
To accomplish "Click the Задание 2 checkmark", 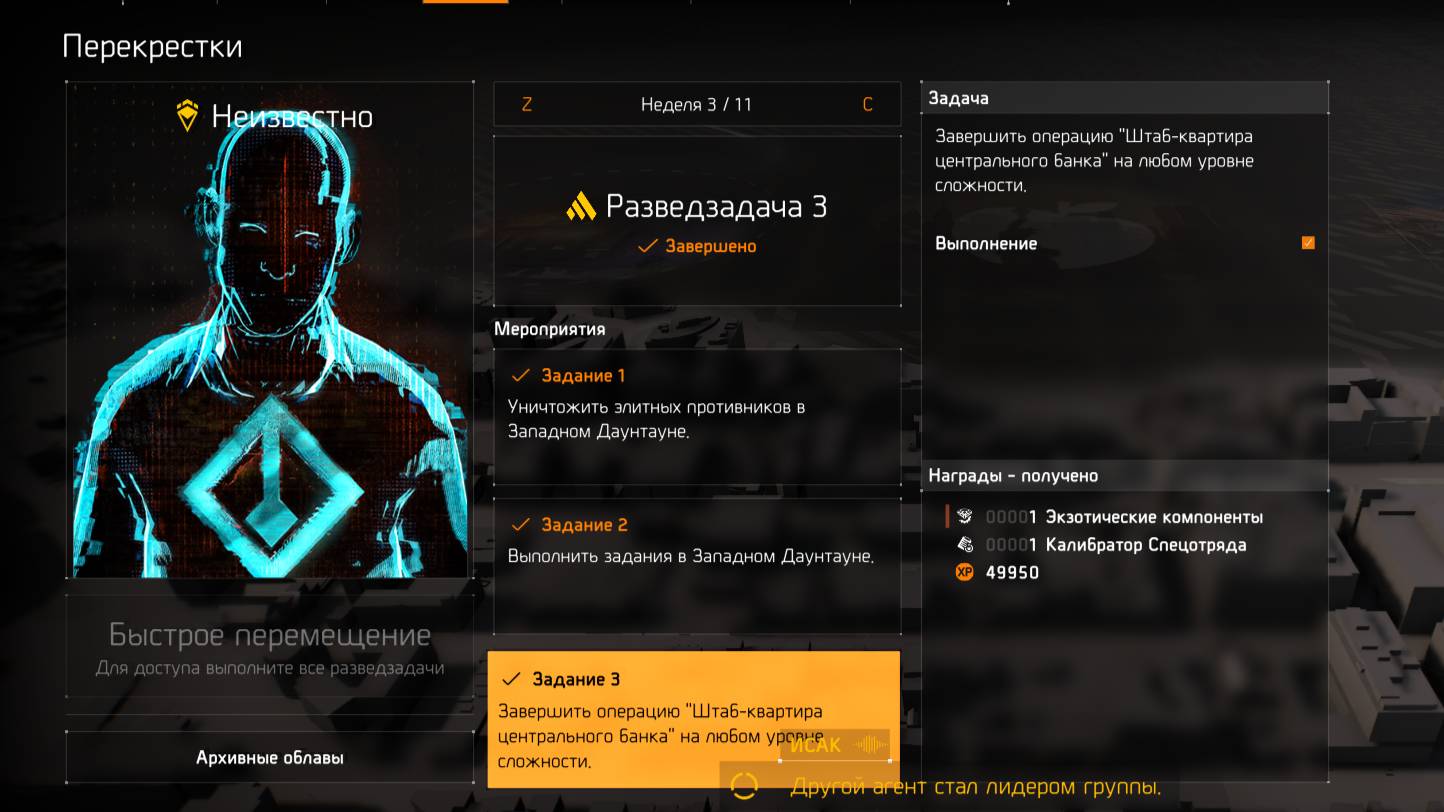I will tap(520, 525).
